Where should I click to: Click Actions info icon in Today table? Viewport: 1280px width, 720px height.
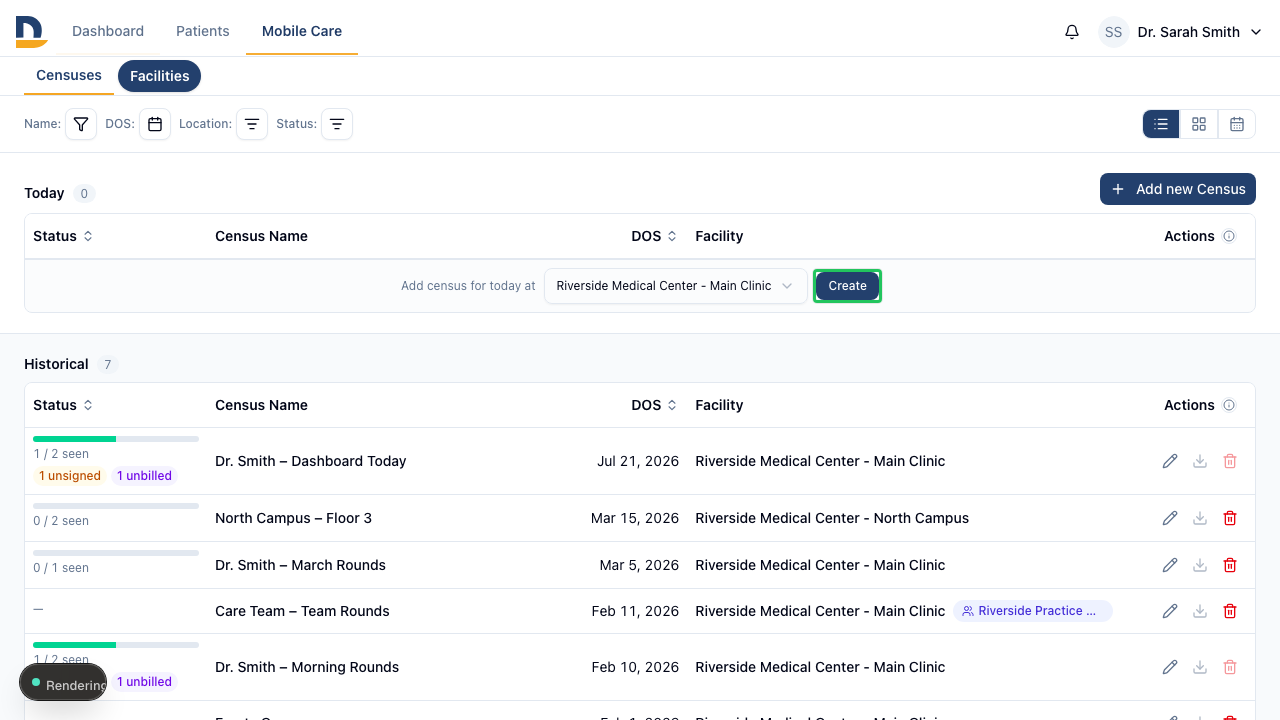coord(1229,236)
